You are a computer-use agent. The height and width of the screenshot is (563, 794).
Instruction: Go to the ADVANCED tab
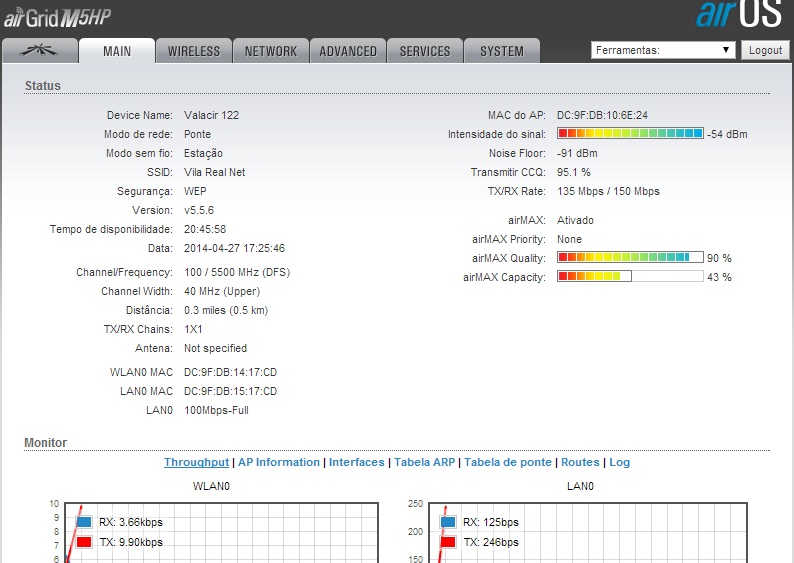348,51
